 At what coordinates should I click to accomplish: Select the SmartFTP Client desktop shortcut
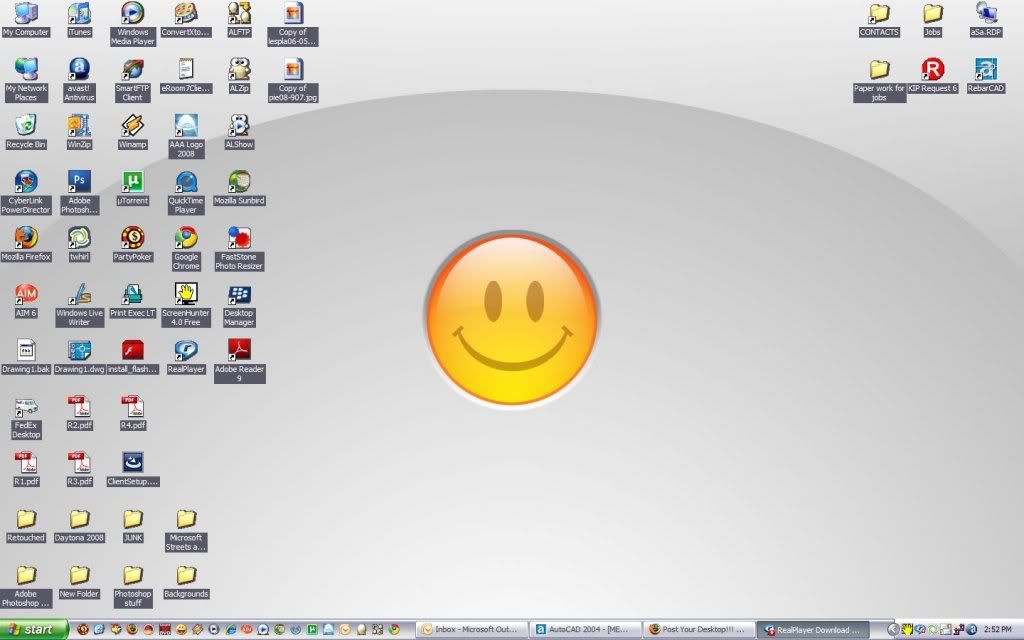pyautogui.click(x=133, y=80)
